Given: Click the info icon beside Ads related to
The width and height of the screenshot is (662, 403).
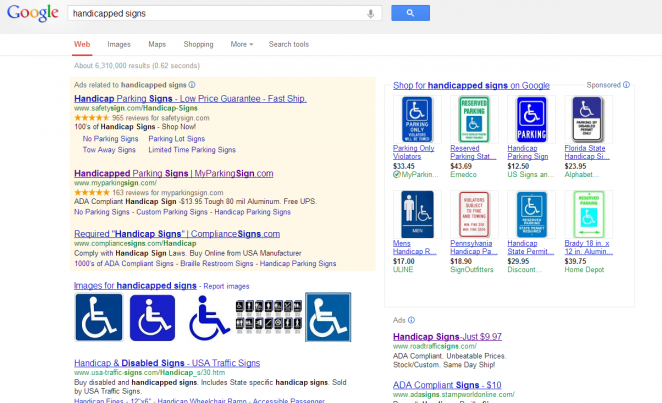Looking at the screenshot, I should pyautogui.click(x=192, y=85).
